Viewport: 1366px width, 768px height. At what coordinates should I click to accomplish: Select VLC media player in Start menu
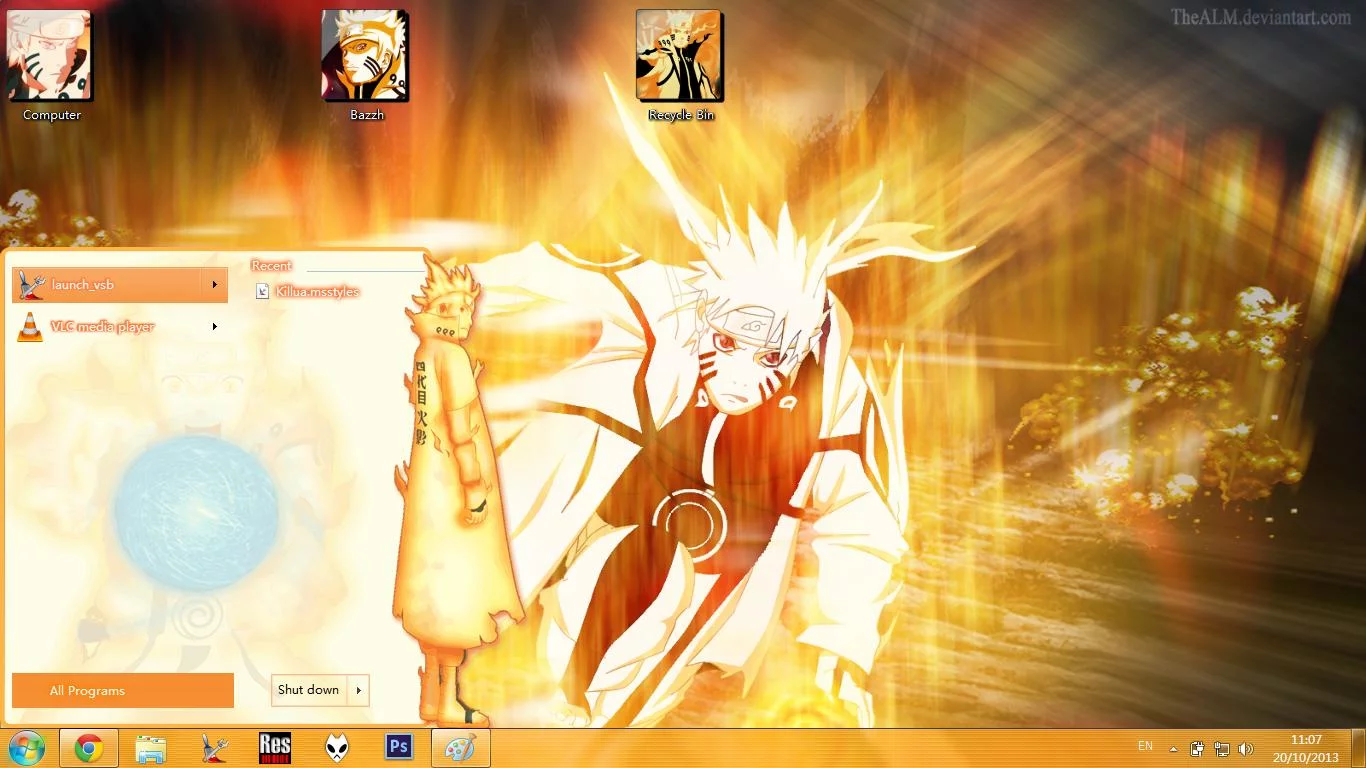pos(120,327)
